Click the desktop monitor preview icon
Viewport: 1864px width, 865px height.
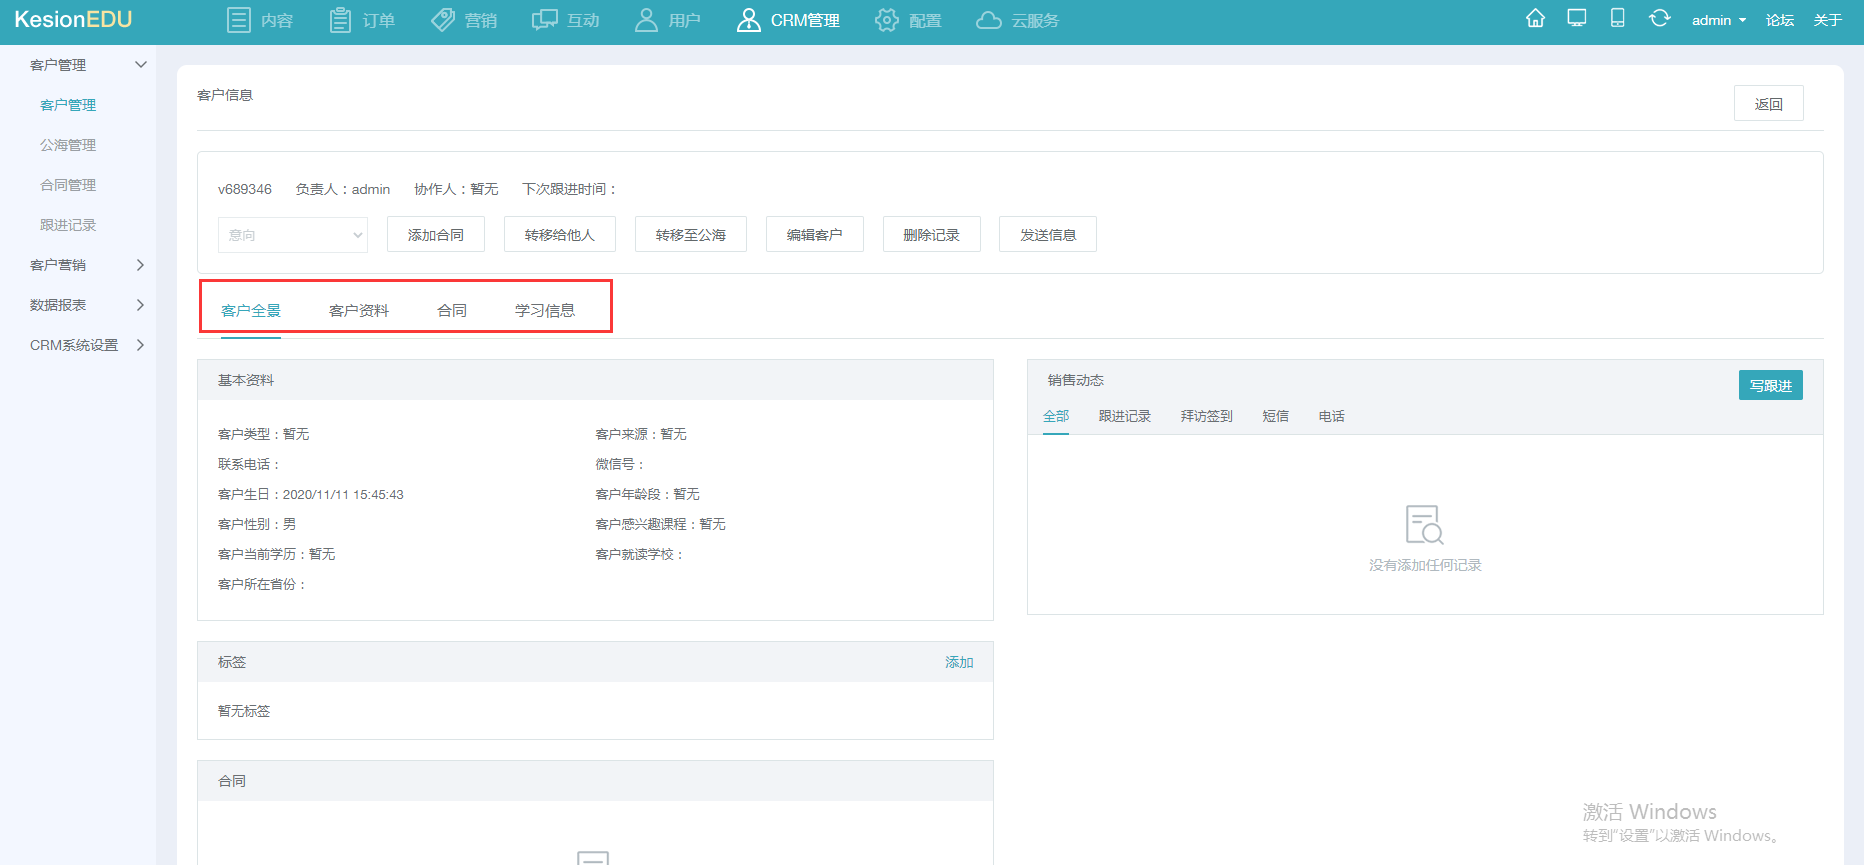1577,18
